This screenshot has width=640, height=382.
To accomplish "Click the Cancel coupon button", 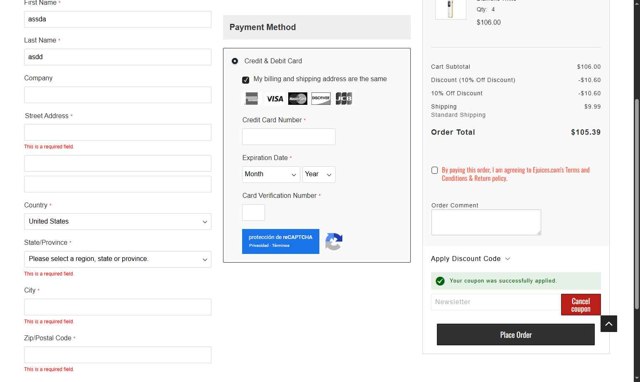I will 580,305.
